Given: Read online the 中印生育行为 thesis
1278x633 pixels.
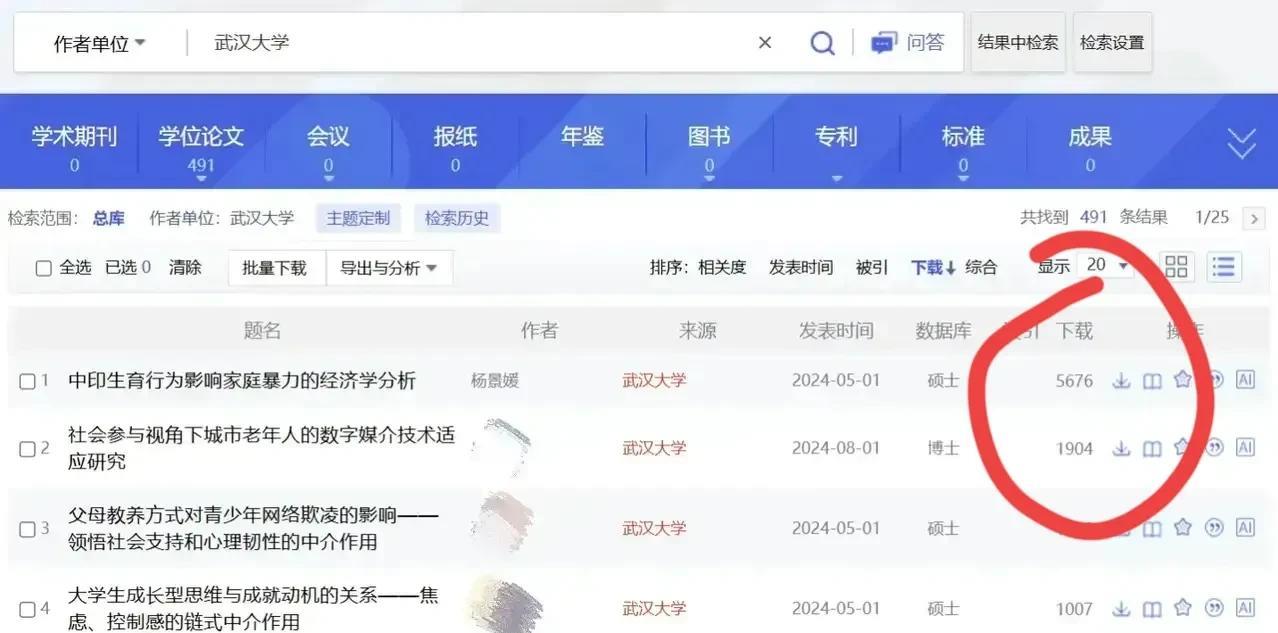Looking at the screenshot, I should tap(1152, 380).
